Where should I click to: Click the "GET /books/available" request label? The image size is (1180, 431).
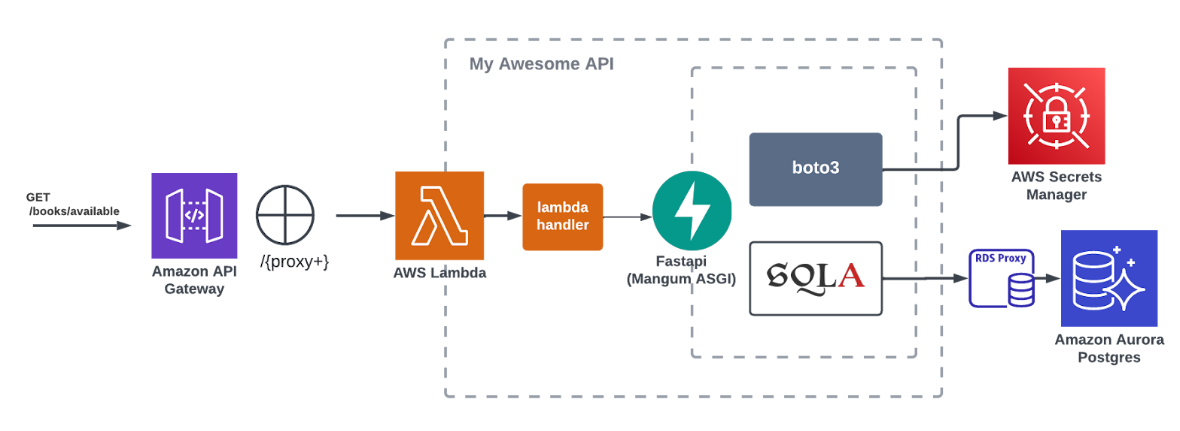73,204
